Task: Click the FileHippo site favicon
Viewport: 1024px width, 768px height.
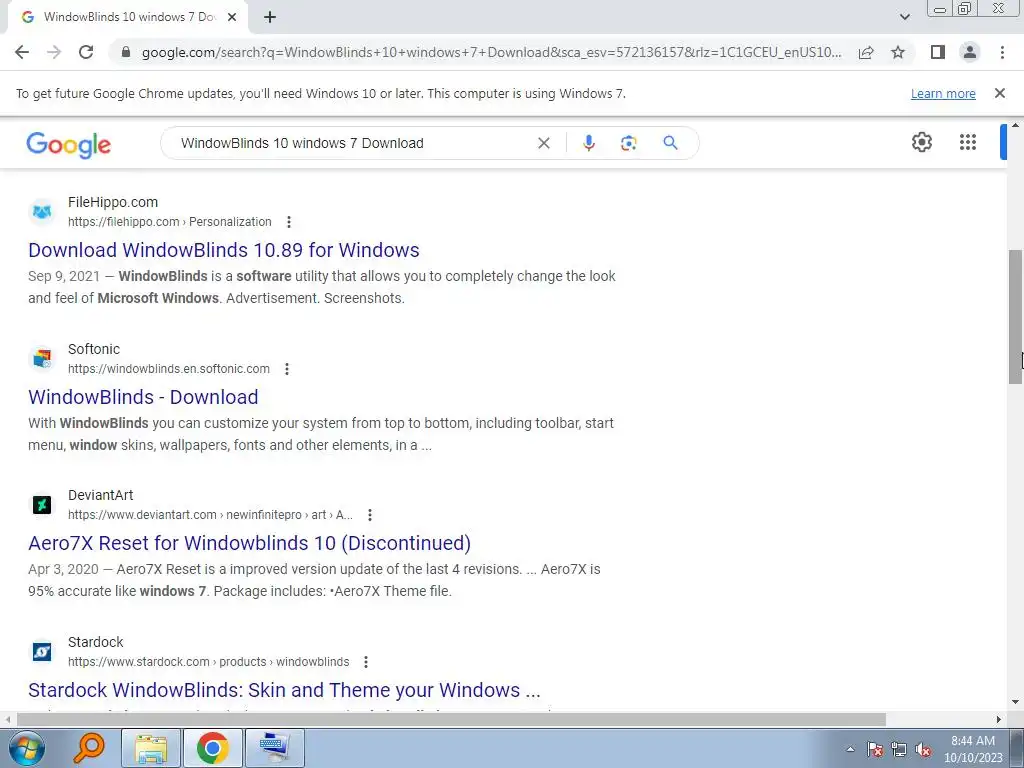Action: [42, 212]
